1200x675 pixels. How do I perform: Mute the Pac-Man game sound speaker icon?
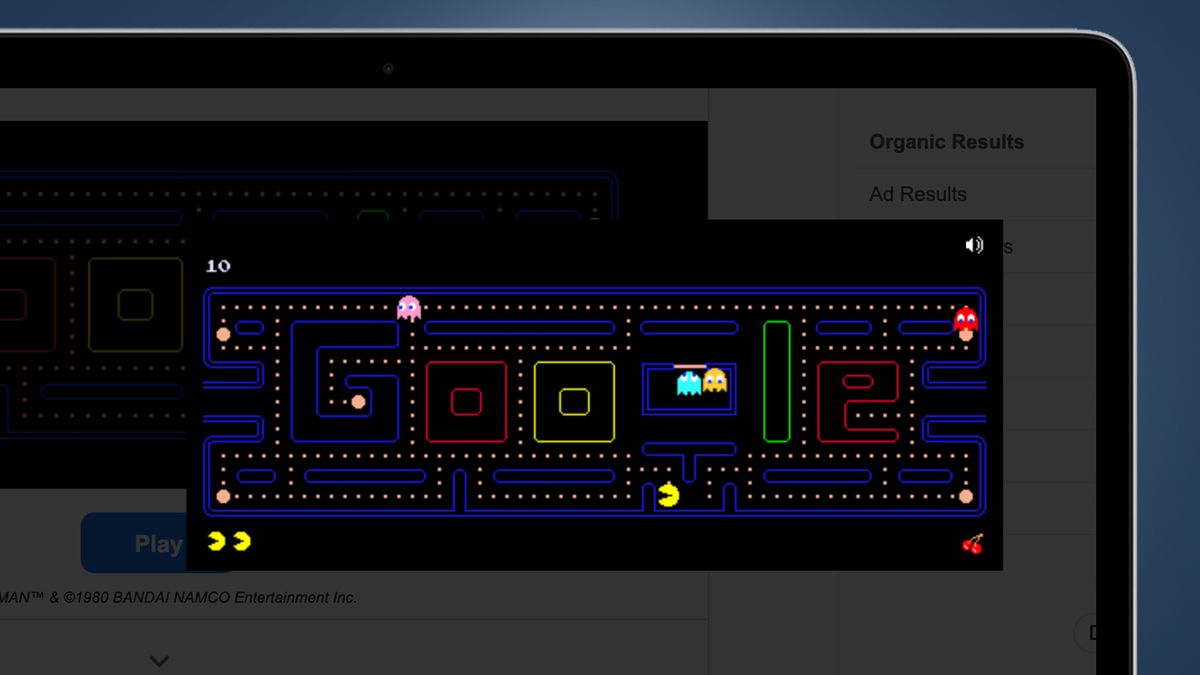(974, 245)
